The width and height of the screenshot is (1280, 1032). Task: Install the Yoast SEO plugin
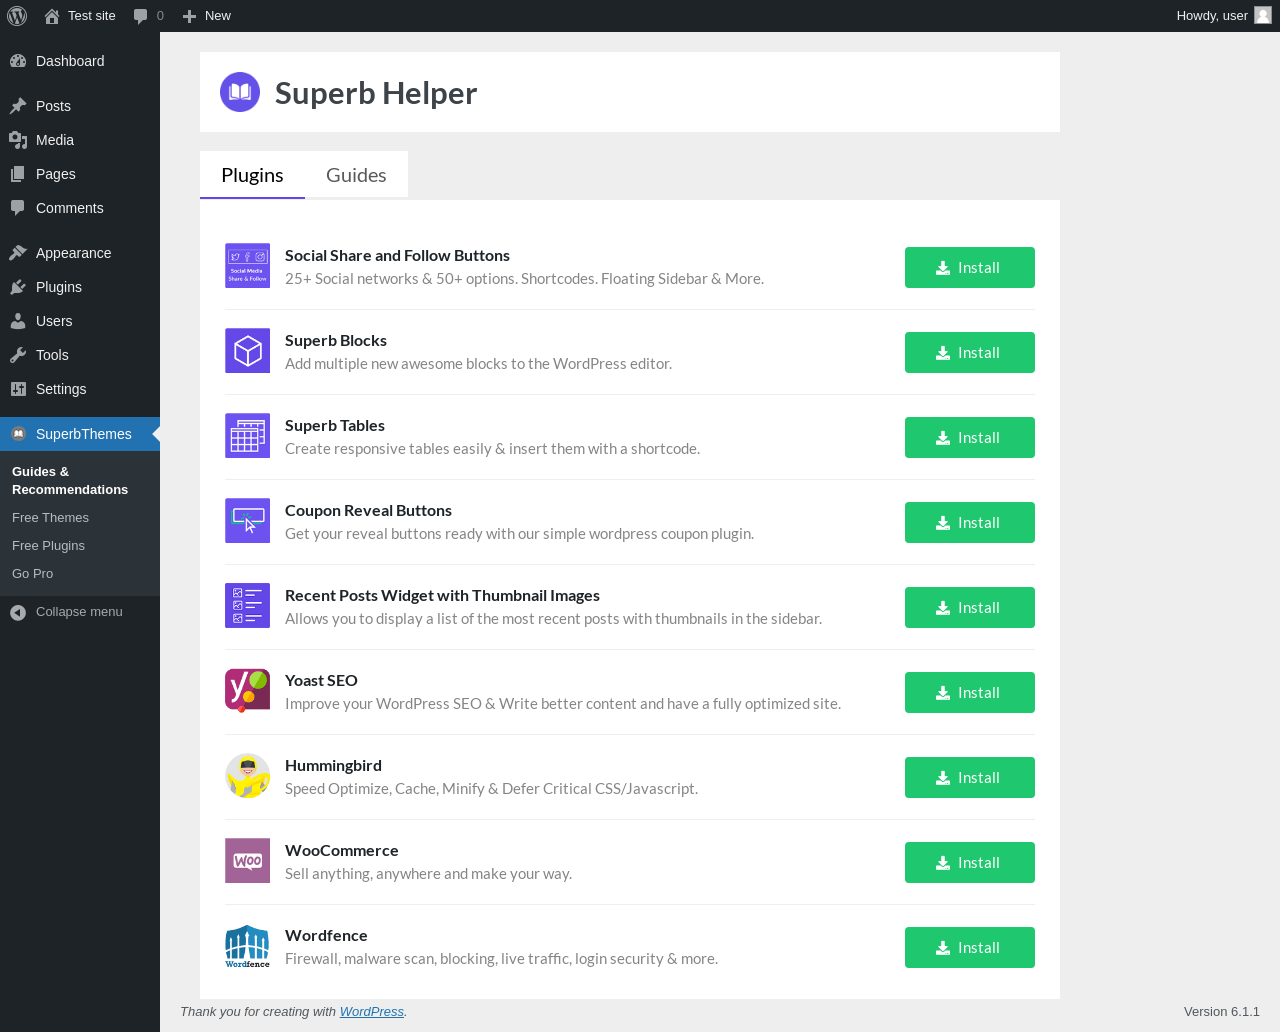click(970, 693)
